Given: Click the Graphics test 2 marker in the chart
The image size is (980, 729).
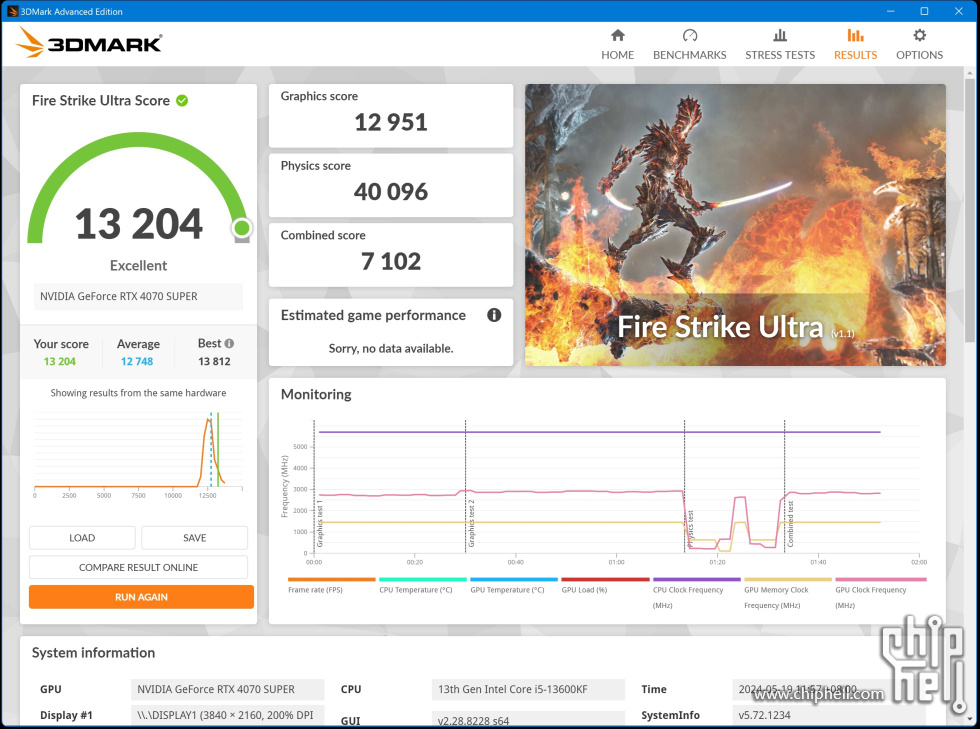Looking at the screenshot, I should point(471,523).
